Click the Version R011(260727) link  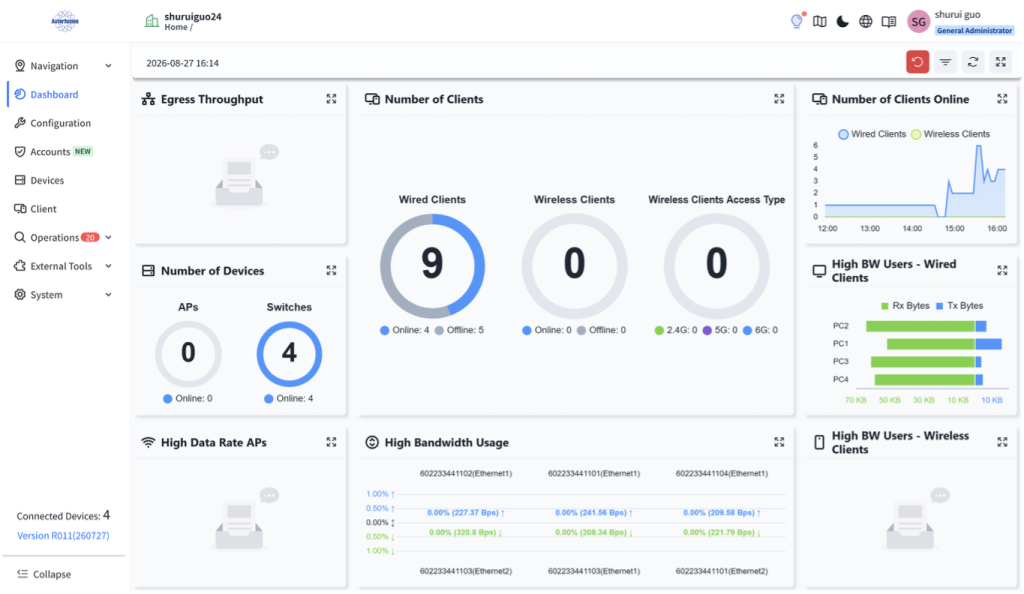63,535
